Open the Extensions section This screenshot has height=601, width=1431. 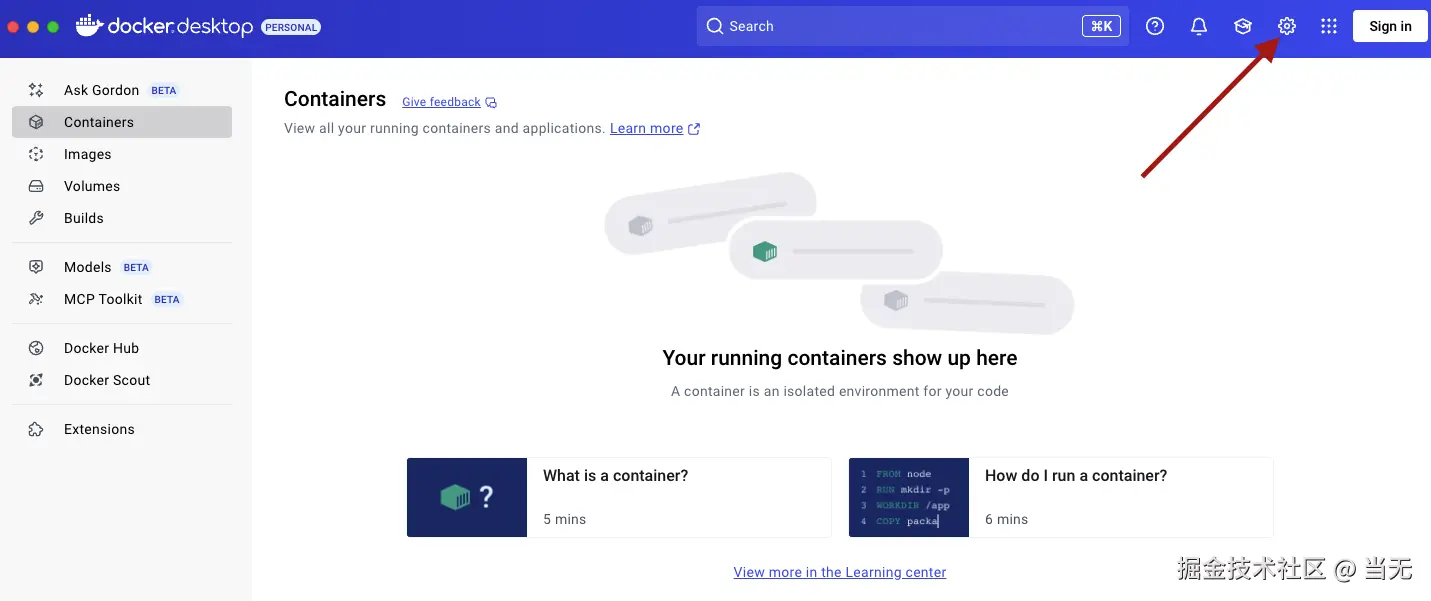coord(99,428)
